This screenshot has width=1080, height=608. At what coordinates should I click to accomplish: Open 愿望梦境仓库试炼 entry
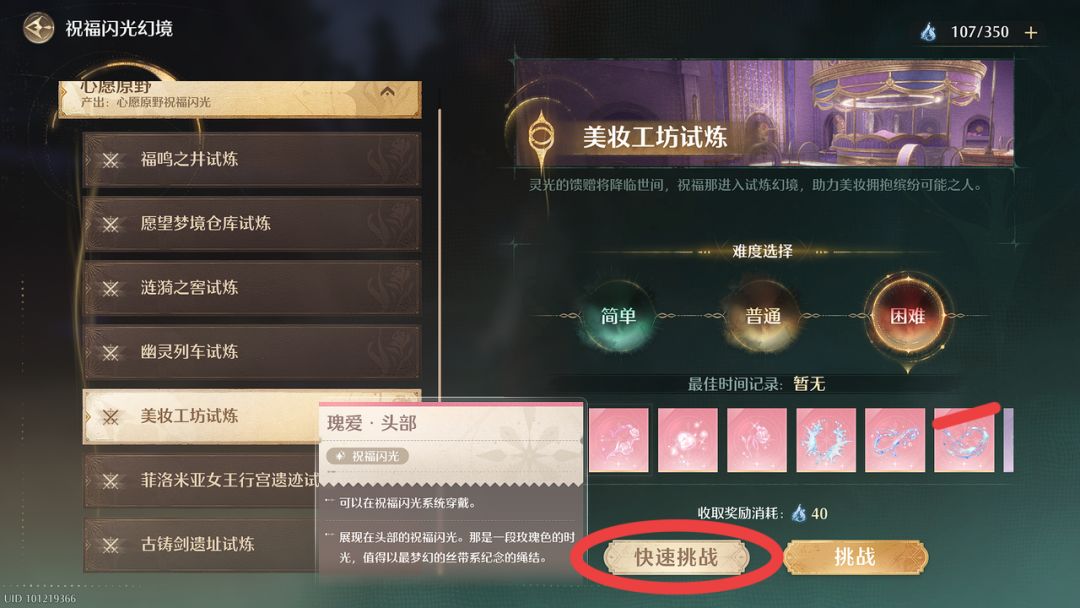click(251, 224)
